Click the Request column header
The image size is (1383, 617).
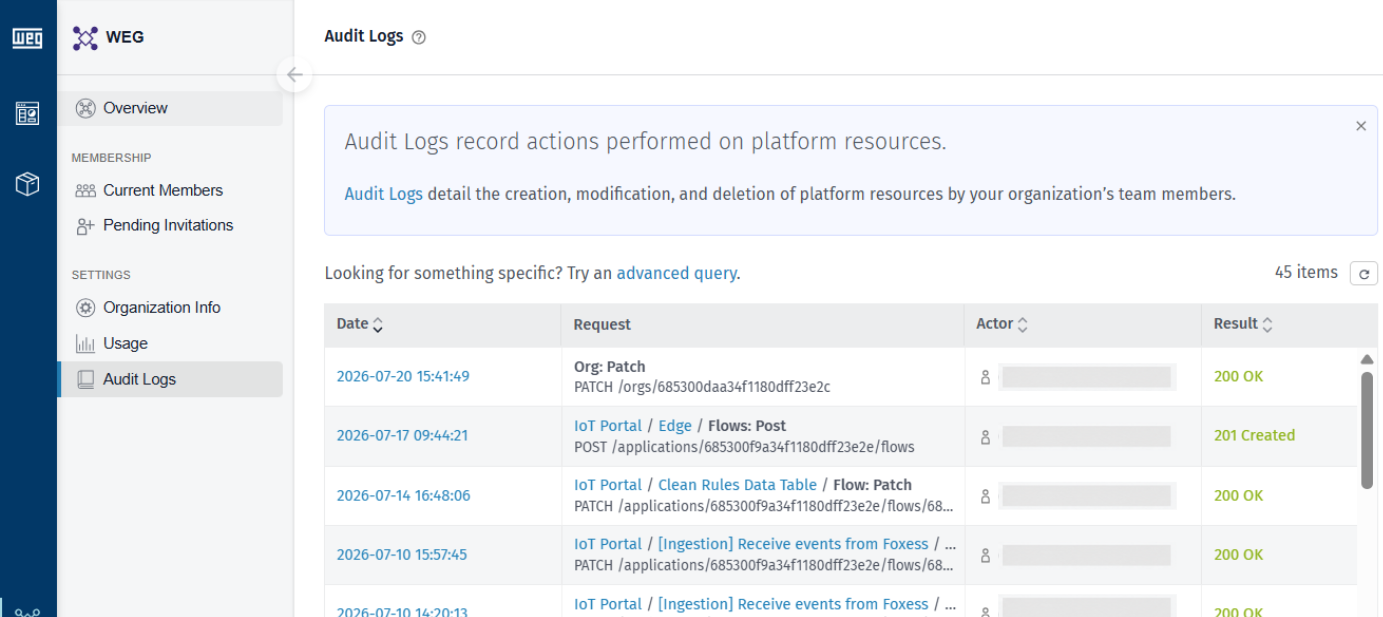point(602,324)
